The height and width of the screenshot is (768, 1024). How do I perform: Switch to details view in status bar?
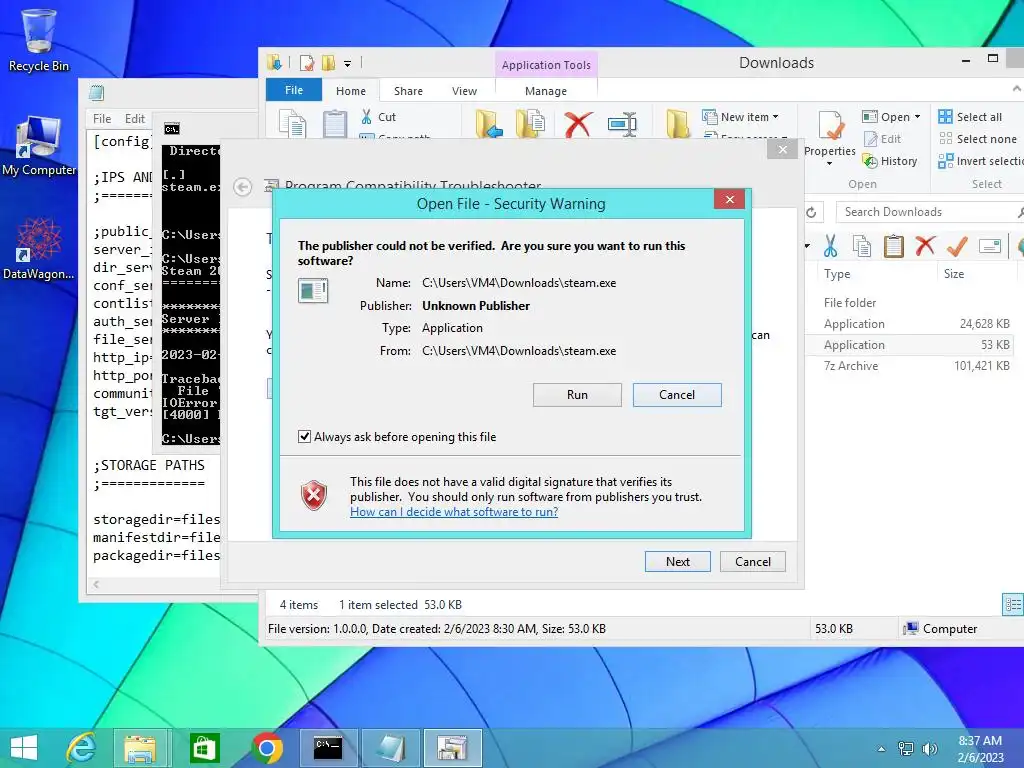(1012, 604)
